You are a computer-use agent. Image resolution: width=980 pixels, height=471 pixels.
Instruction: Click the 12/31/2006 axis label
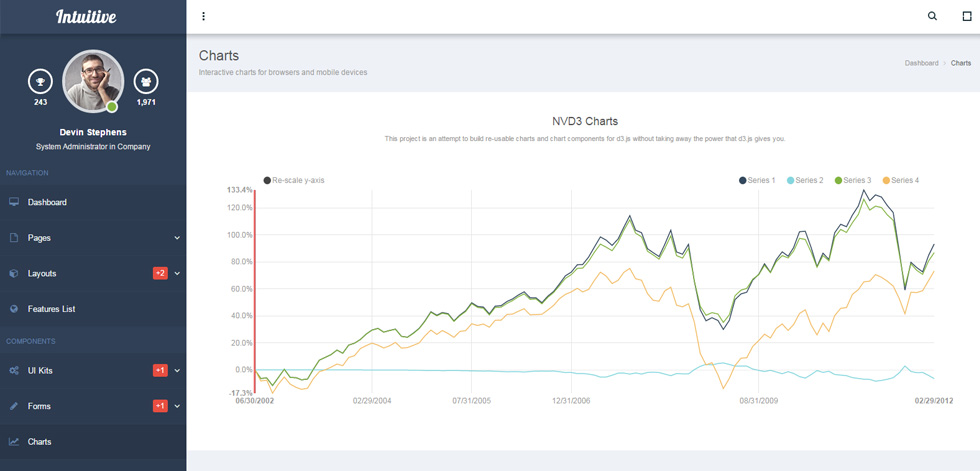(571, 401)
